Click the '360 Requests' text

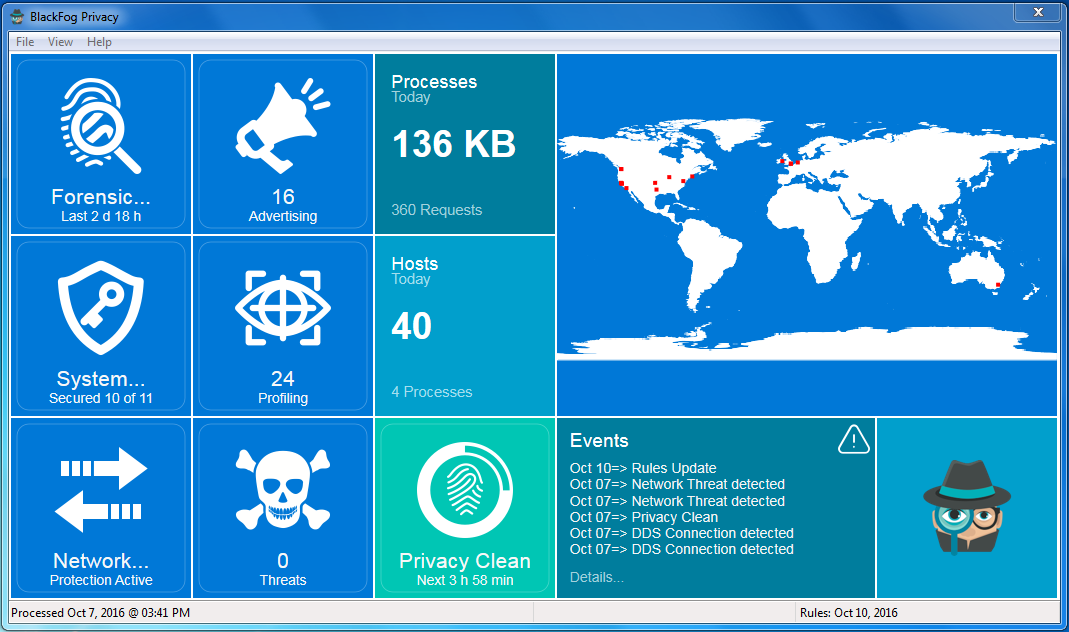(x=436, y=210)
